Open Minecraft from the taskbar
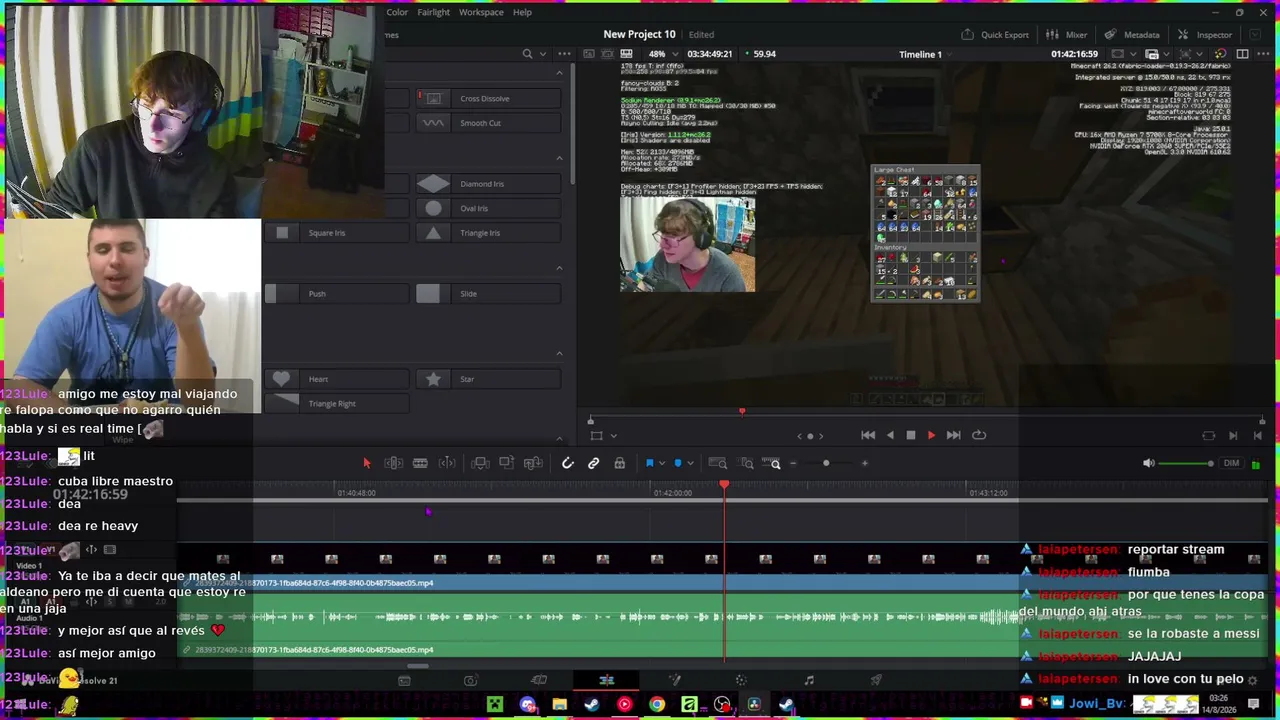The image size is (1280, 720). coord(495,705)
